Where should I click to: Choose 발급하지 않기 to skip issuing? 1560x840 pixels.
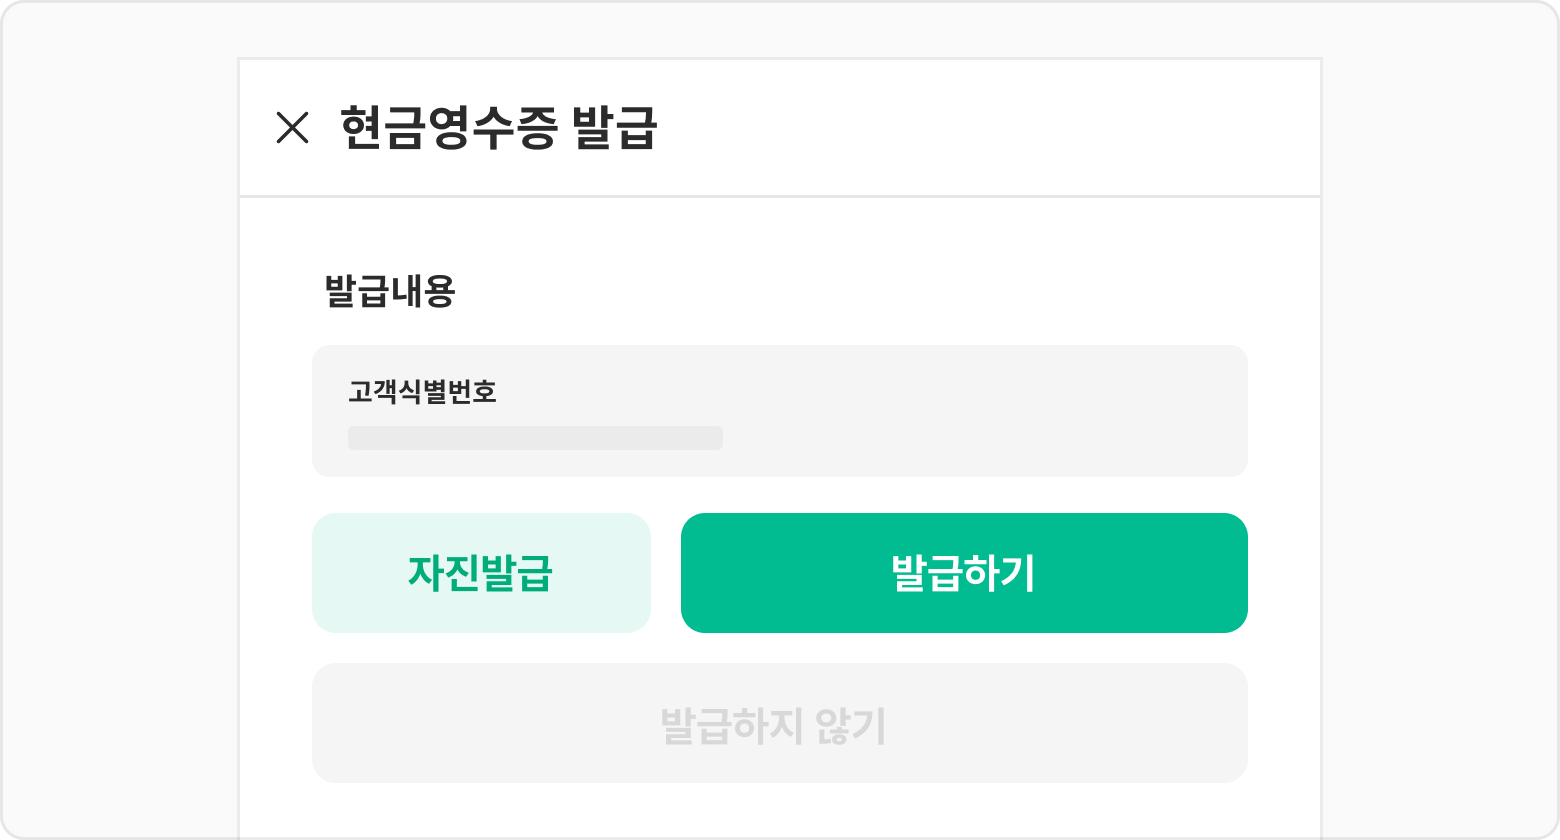click(x=779, y=723)
